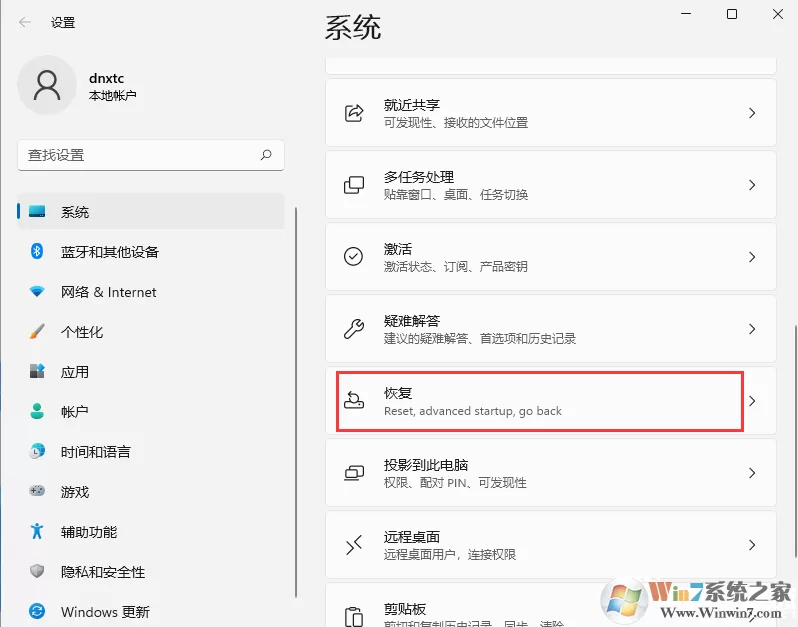
Task: Select 辅助功能 label in sidebar
Action: [x=89, y=532]
